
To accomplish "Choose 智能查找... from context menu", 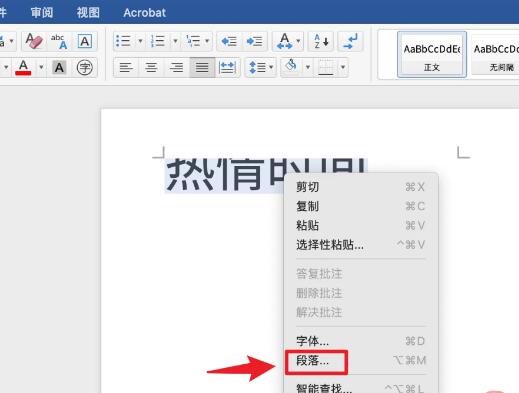I will tap(361, 388).
